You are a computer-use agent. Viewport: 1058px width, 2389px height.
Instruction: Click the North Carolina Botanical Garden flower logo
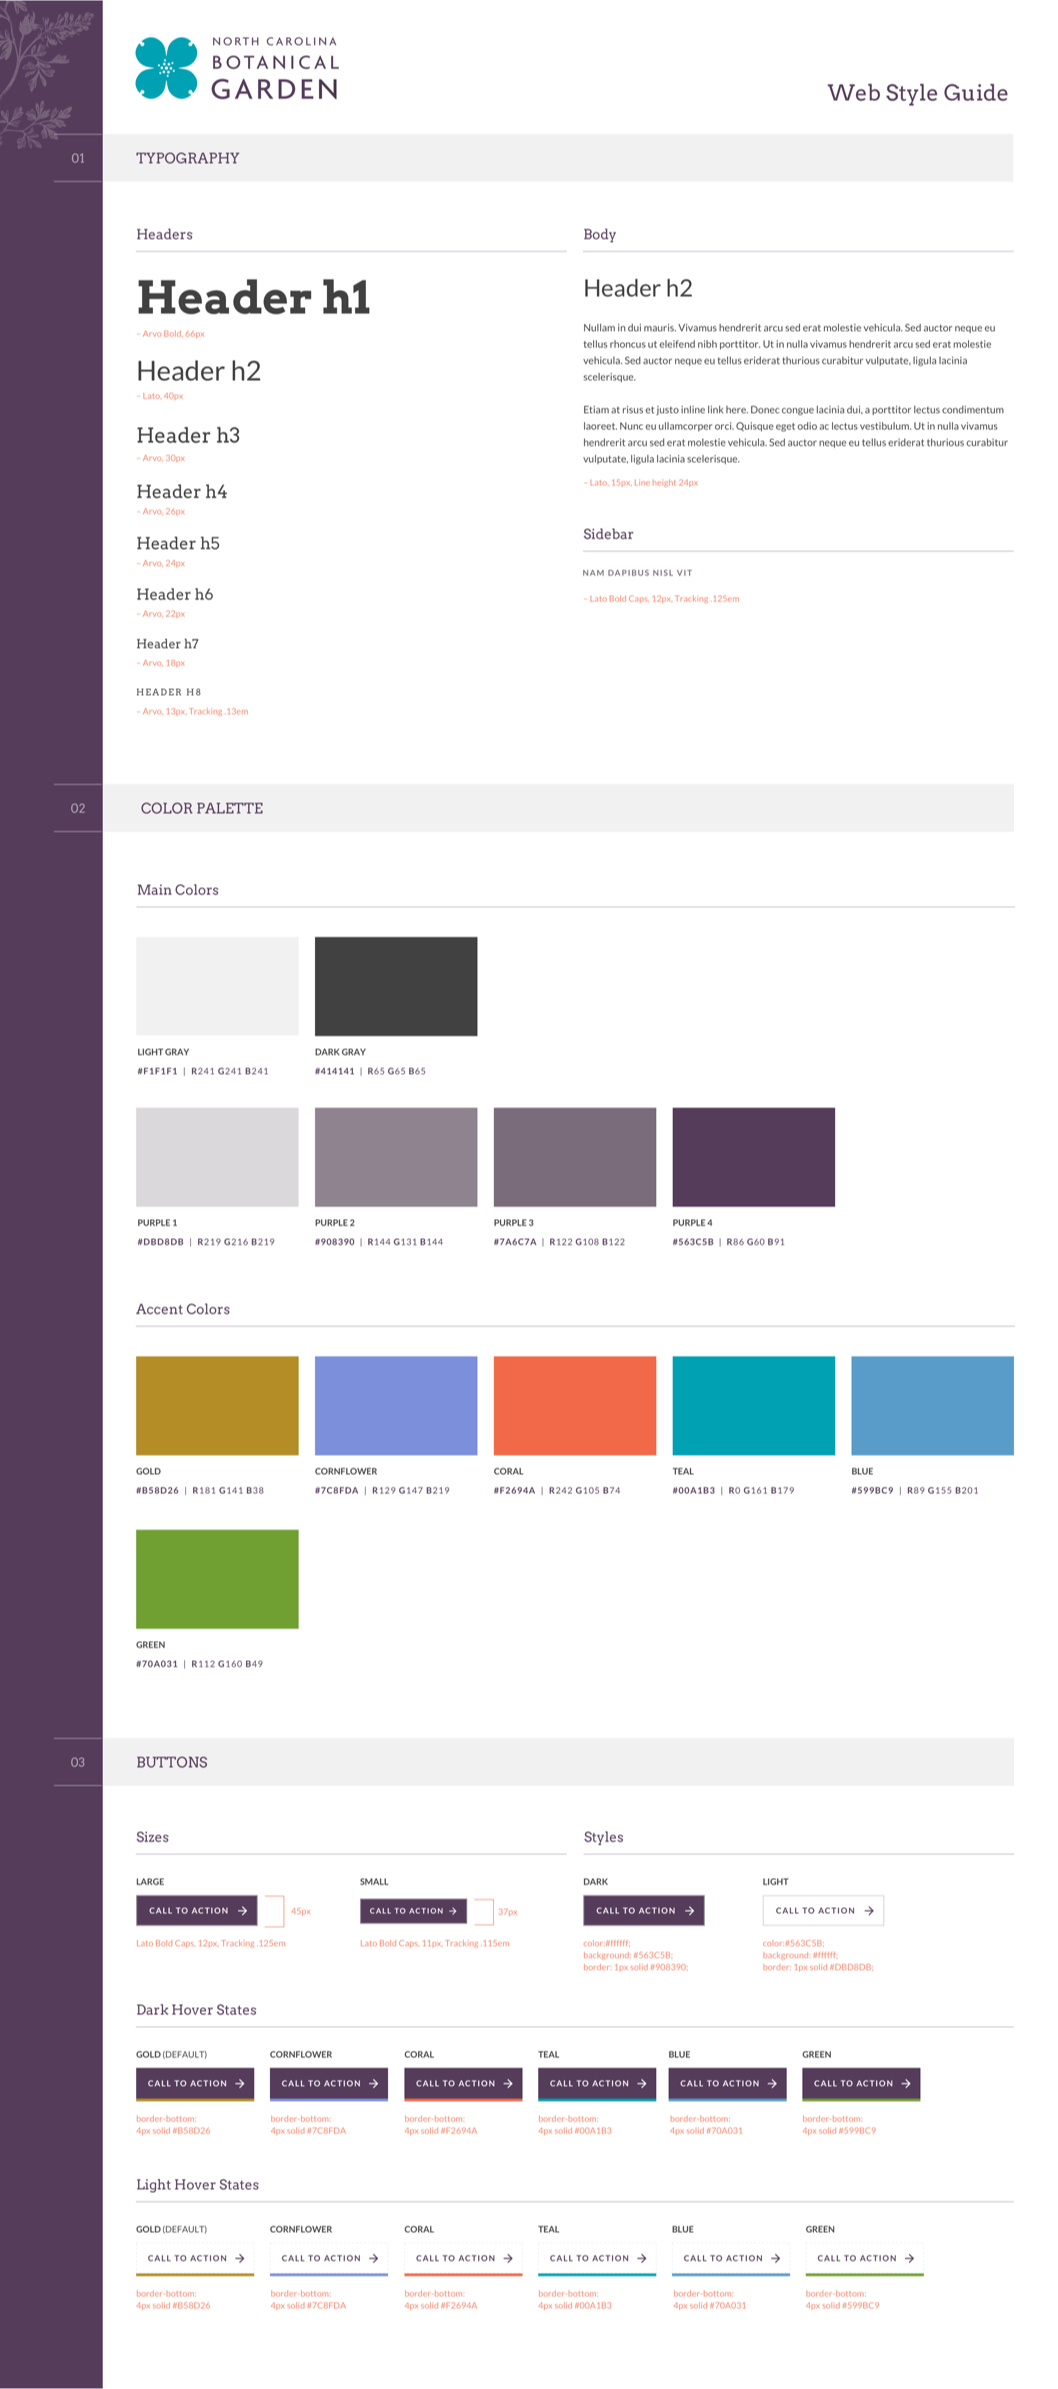[x=166, y=68]
